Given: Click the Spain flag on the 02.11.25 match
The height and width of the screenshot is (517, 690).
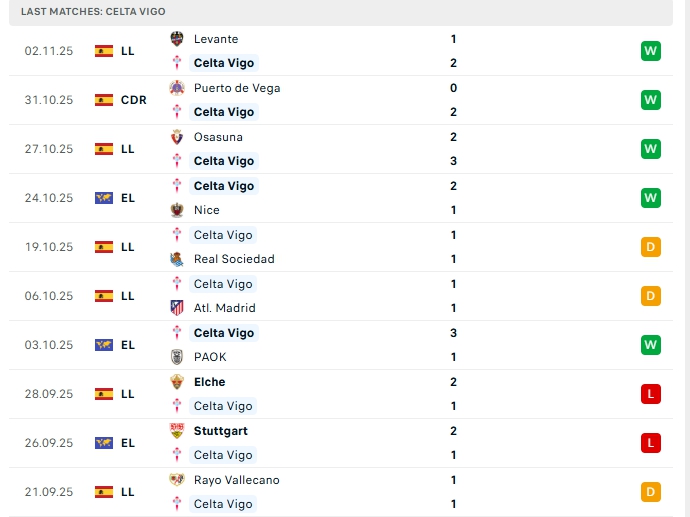Looking at the screenshot, I should 104,51.
